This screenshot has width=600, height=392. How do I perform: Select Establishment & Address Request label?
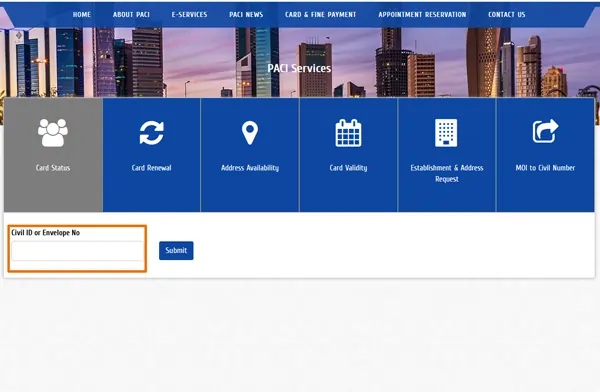(447, 173)
